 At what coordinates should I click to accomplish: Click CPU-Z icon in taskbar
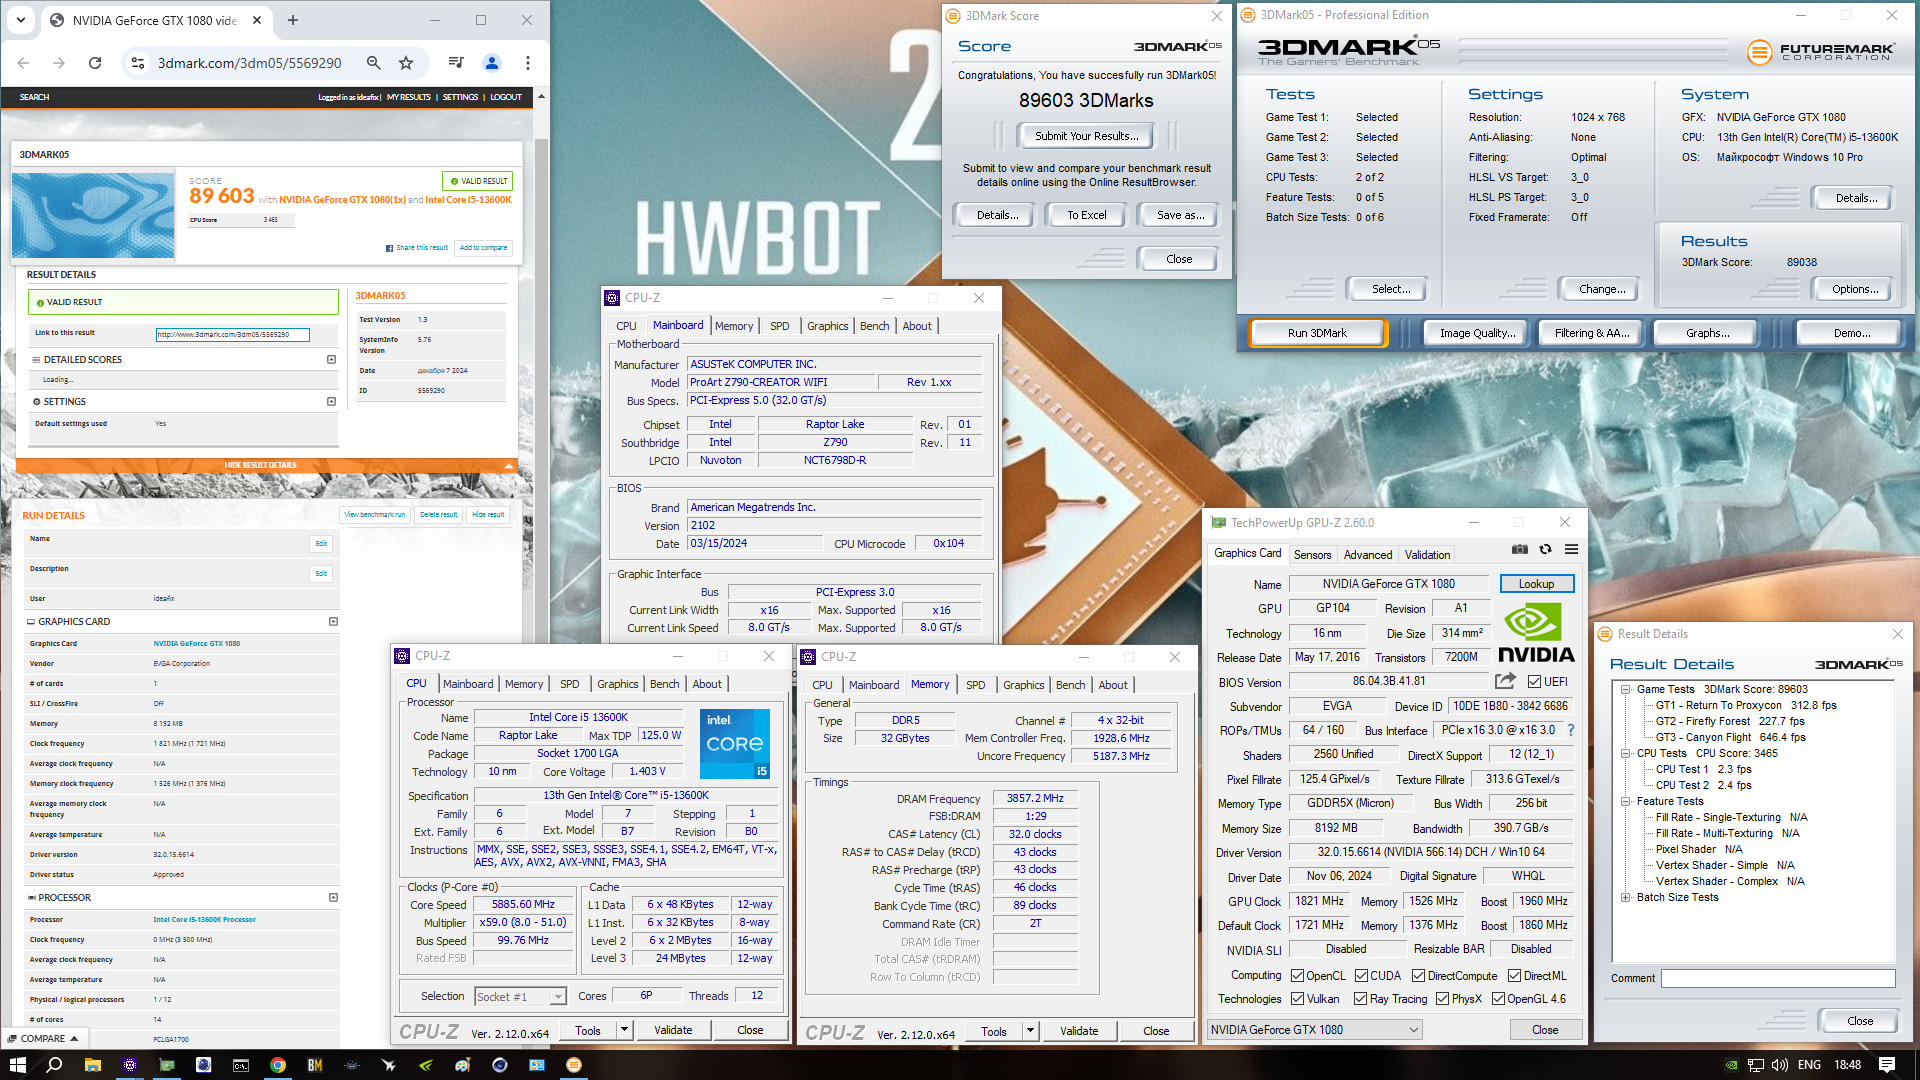pyautogui.click(x=130, y=1065)
